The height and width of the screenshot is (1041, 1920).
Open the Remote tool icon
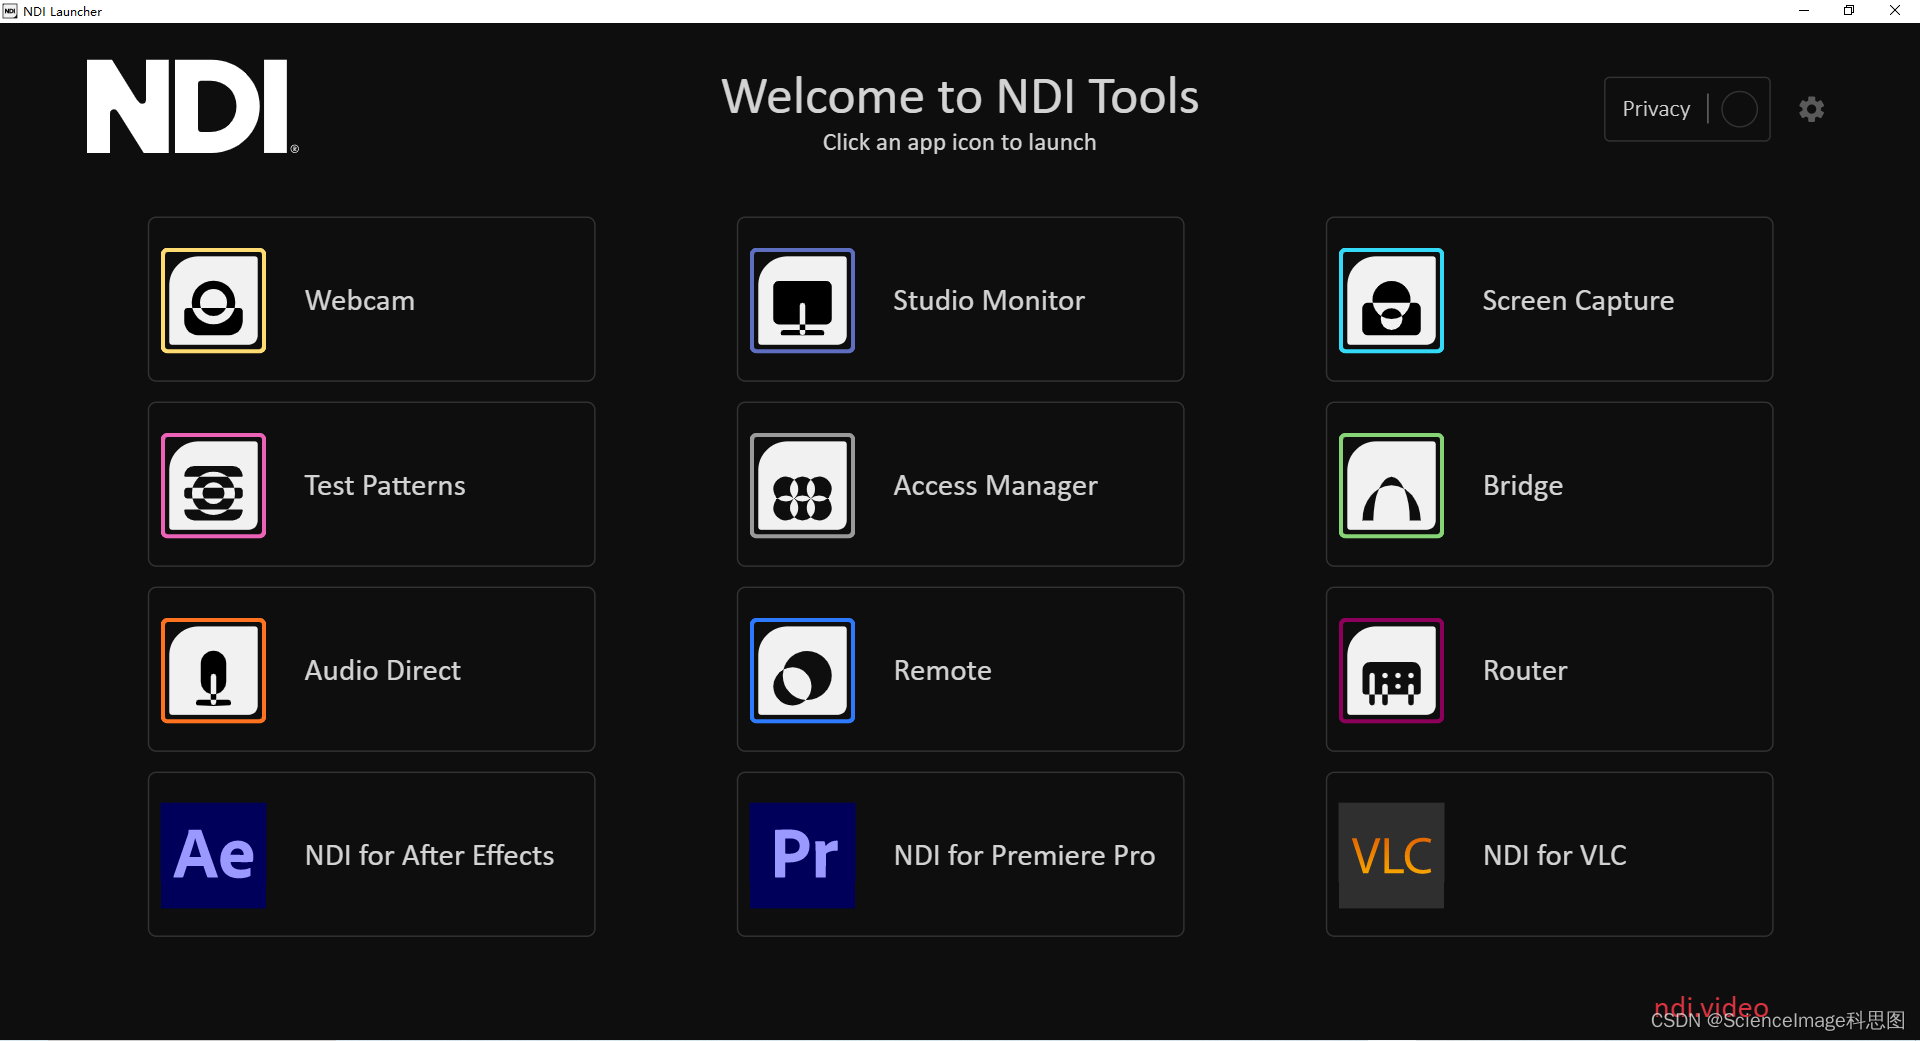coord(802,670)
